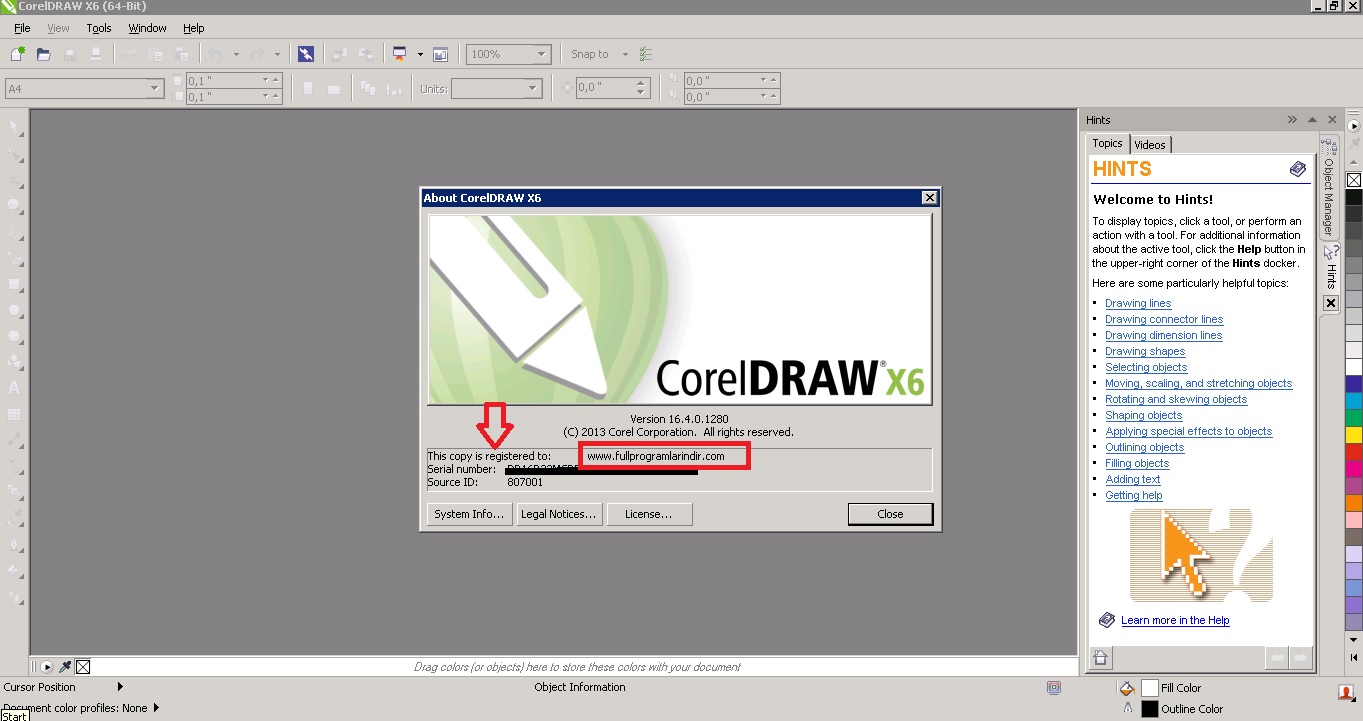Screen dimensions: 1363x721
Task: Close the Hints docker tab with X
Action: [x=1331, y=303]
